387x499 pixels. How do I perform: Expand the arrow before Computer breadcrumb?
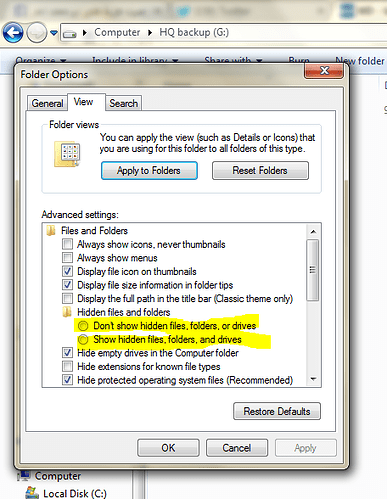pyautogui.click(x=85, y=33)
